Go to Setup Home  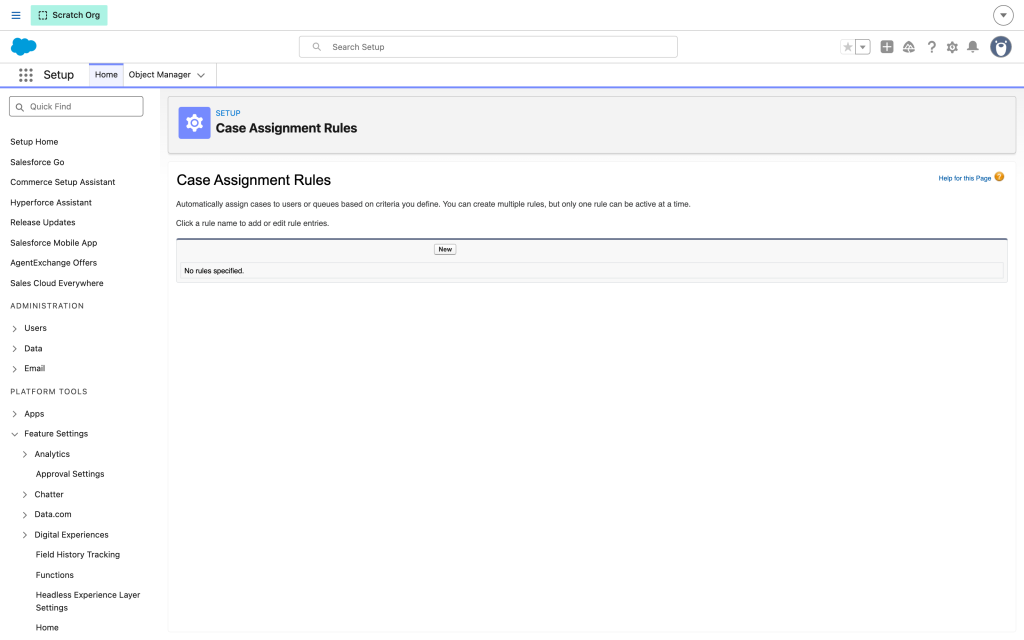click(x=34, y=142)
